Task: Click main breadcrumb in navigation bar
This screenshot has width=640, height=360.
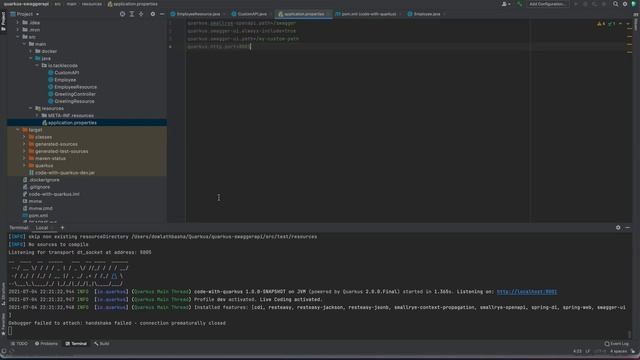Action: point(71,4)
